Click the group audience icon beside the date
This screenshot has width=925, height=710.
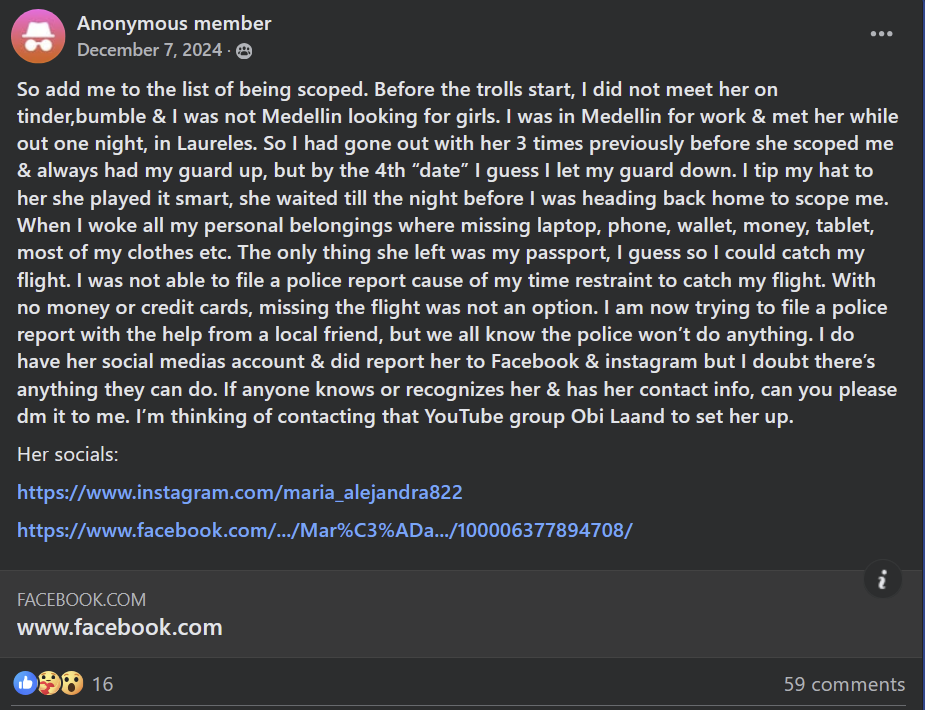point(244,51)
